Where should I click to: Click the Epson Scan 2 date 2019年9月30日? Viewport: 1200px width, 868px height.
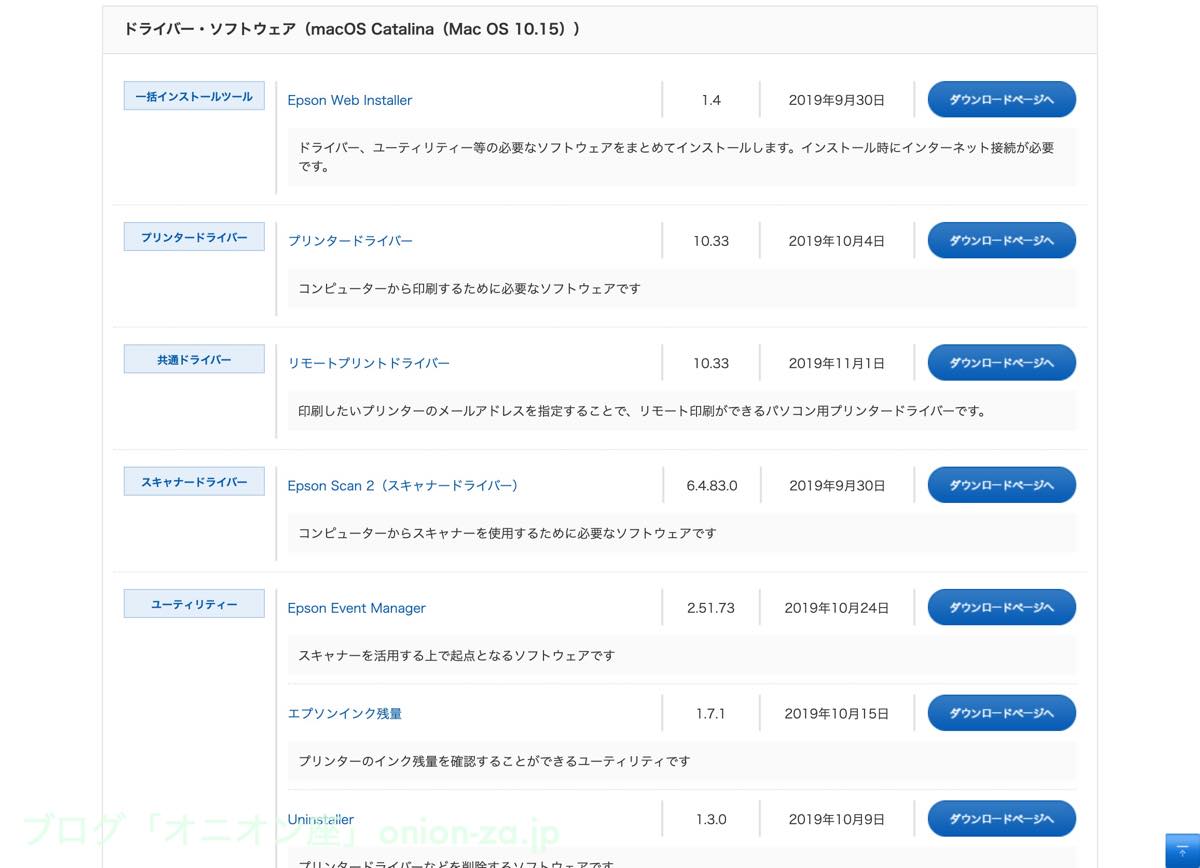(x=836, y=485)
